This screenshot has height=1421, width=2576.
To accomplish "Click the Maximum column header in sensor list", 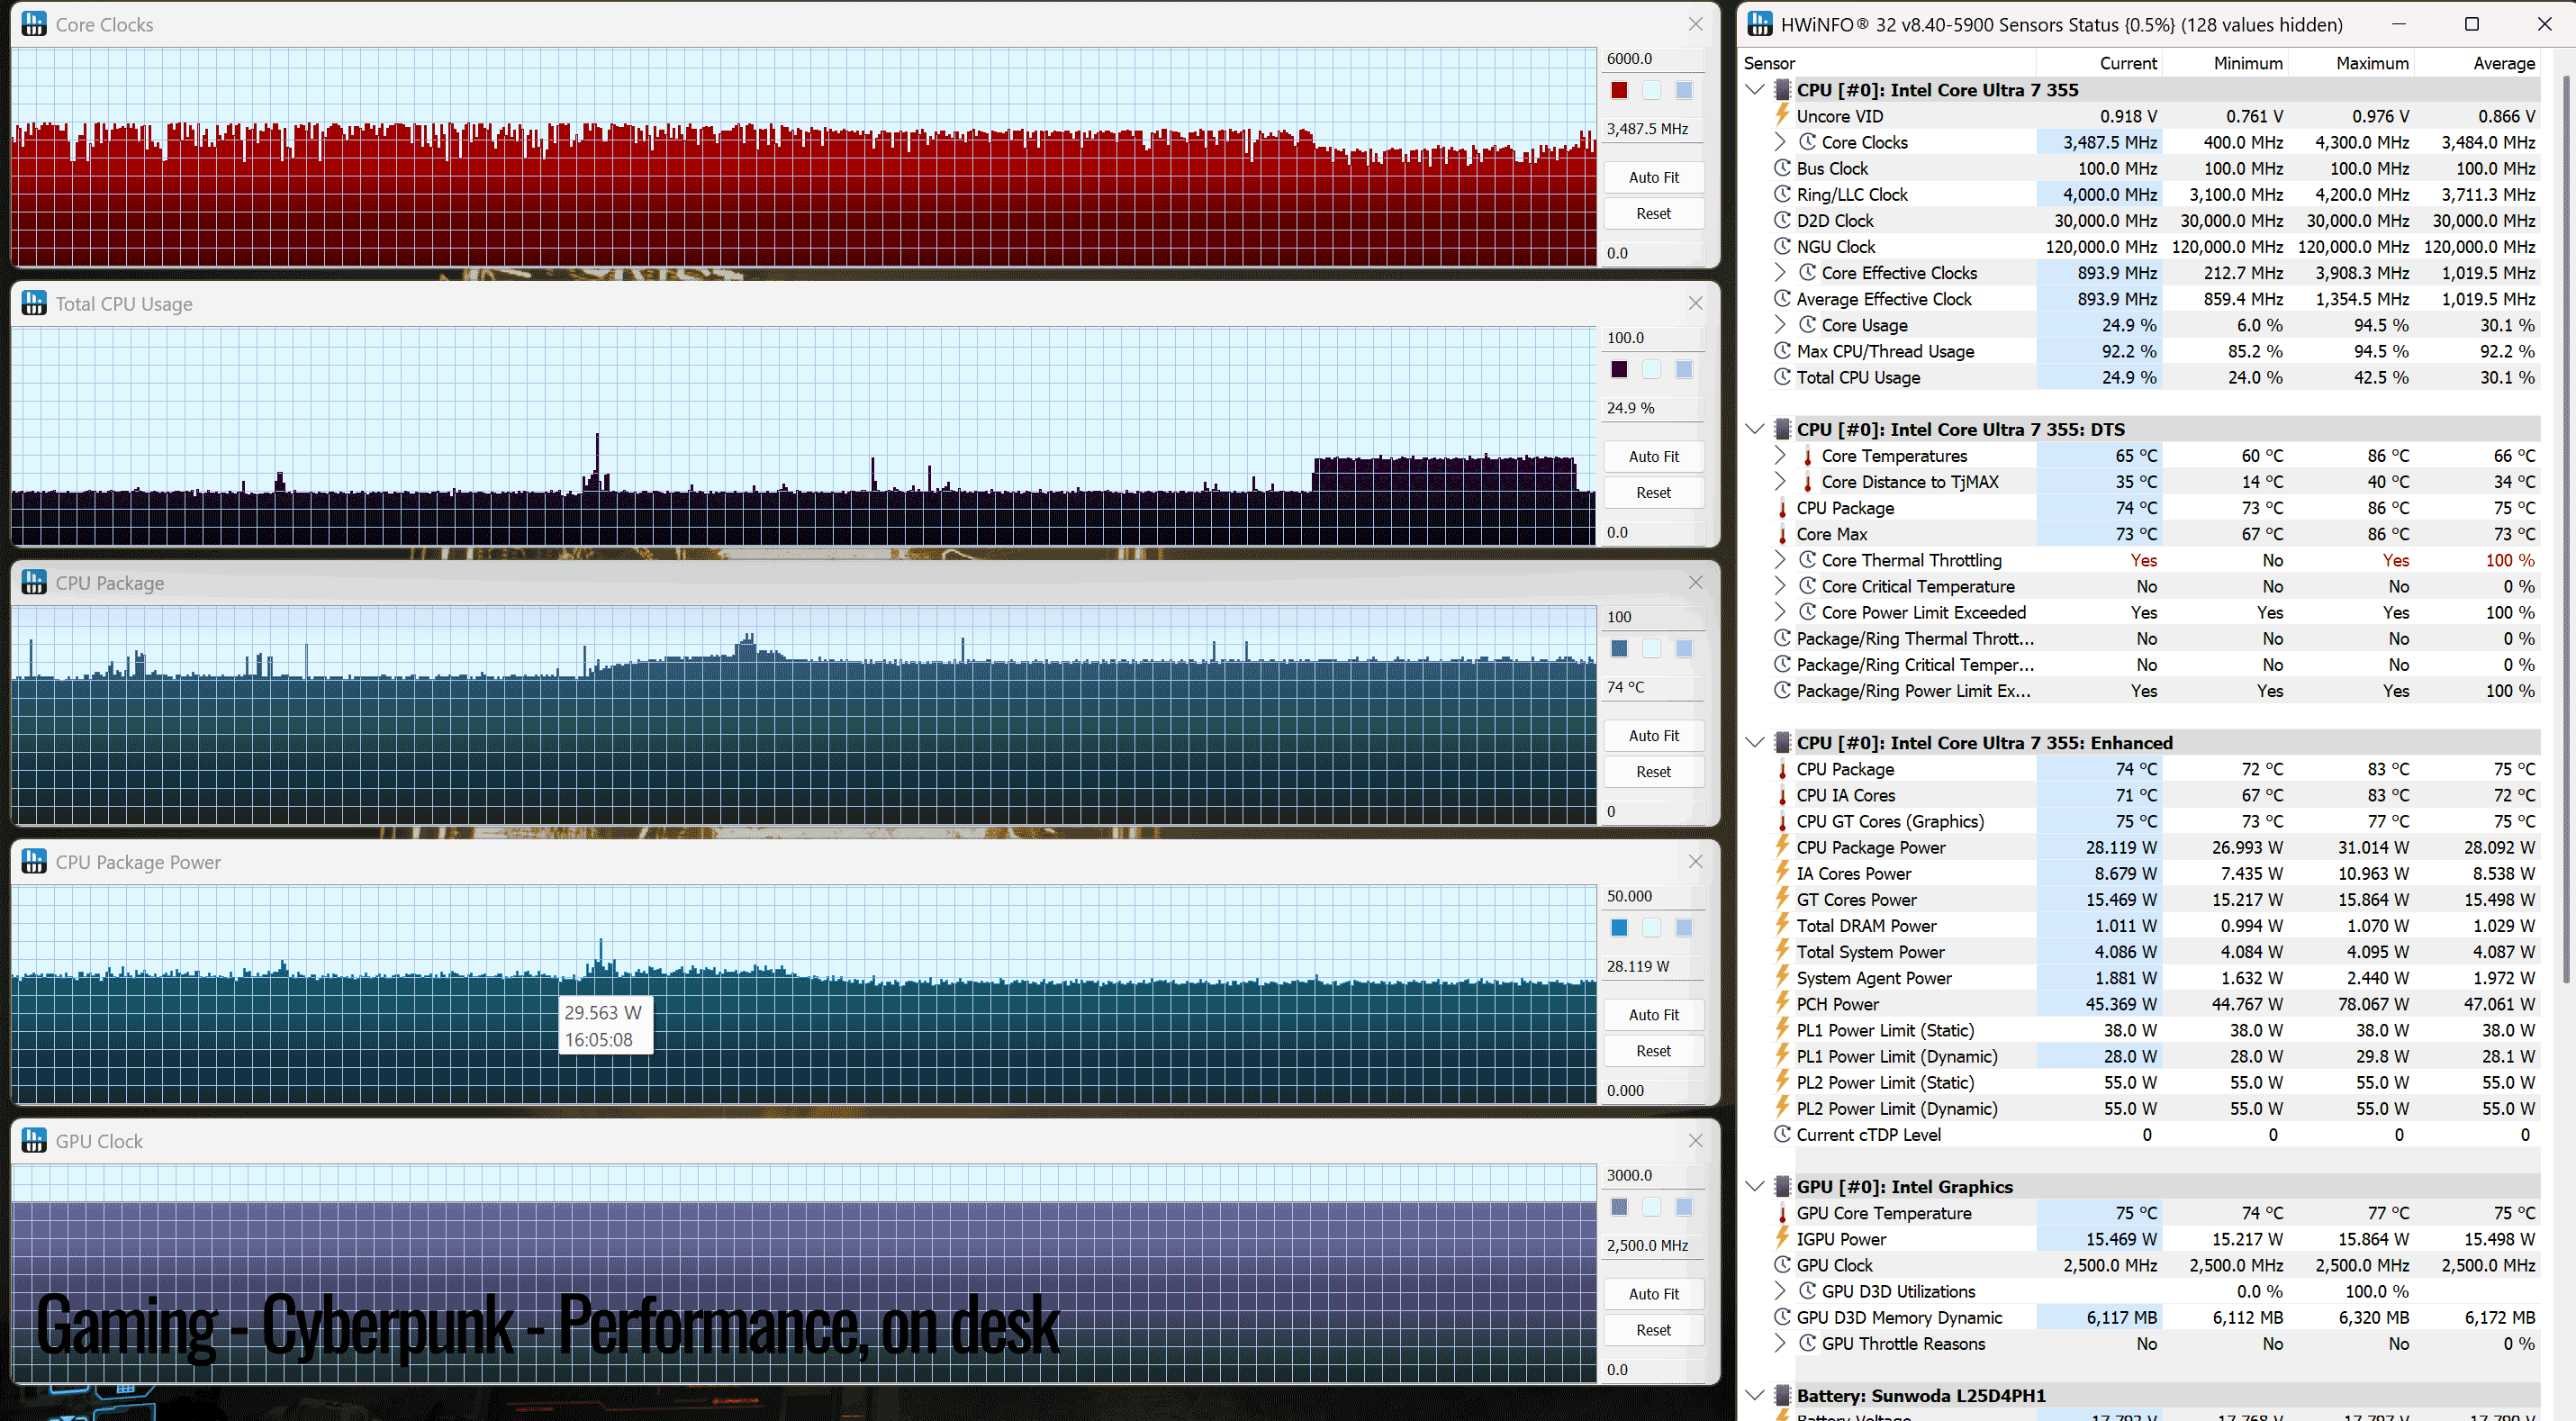I will 2372,63.
